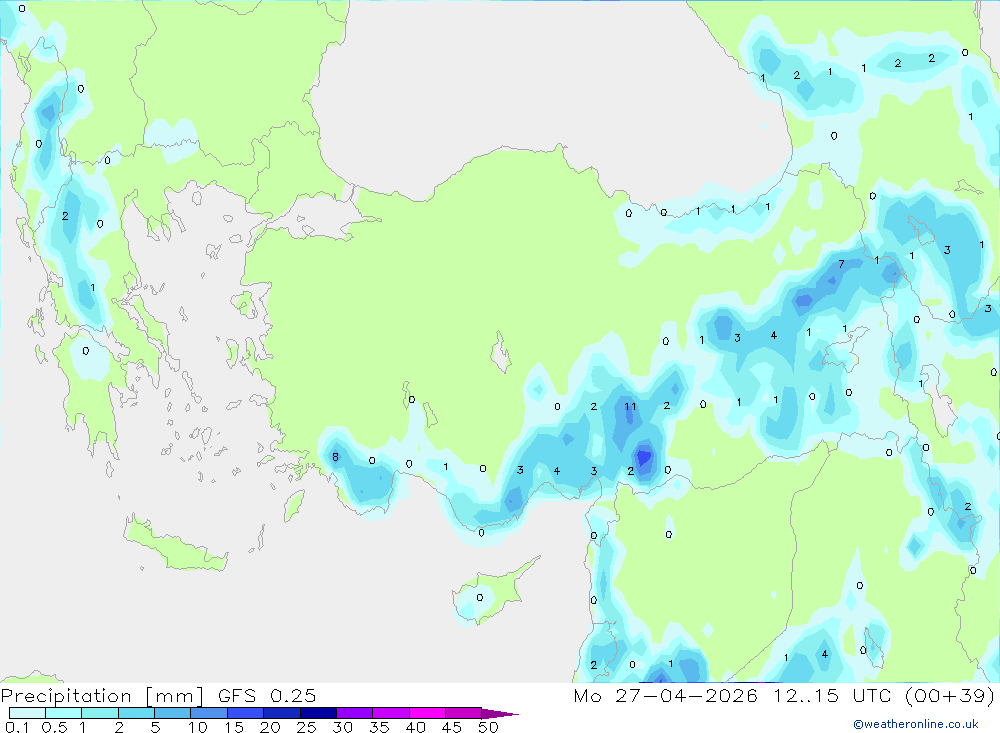This screenshot has height=733, width=1000.
Task: Click the 10 to 15 mm legend swatch
Action: pos(209,713)
